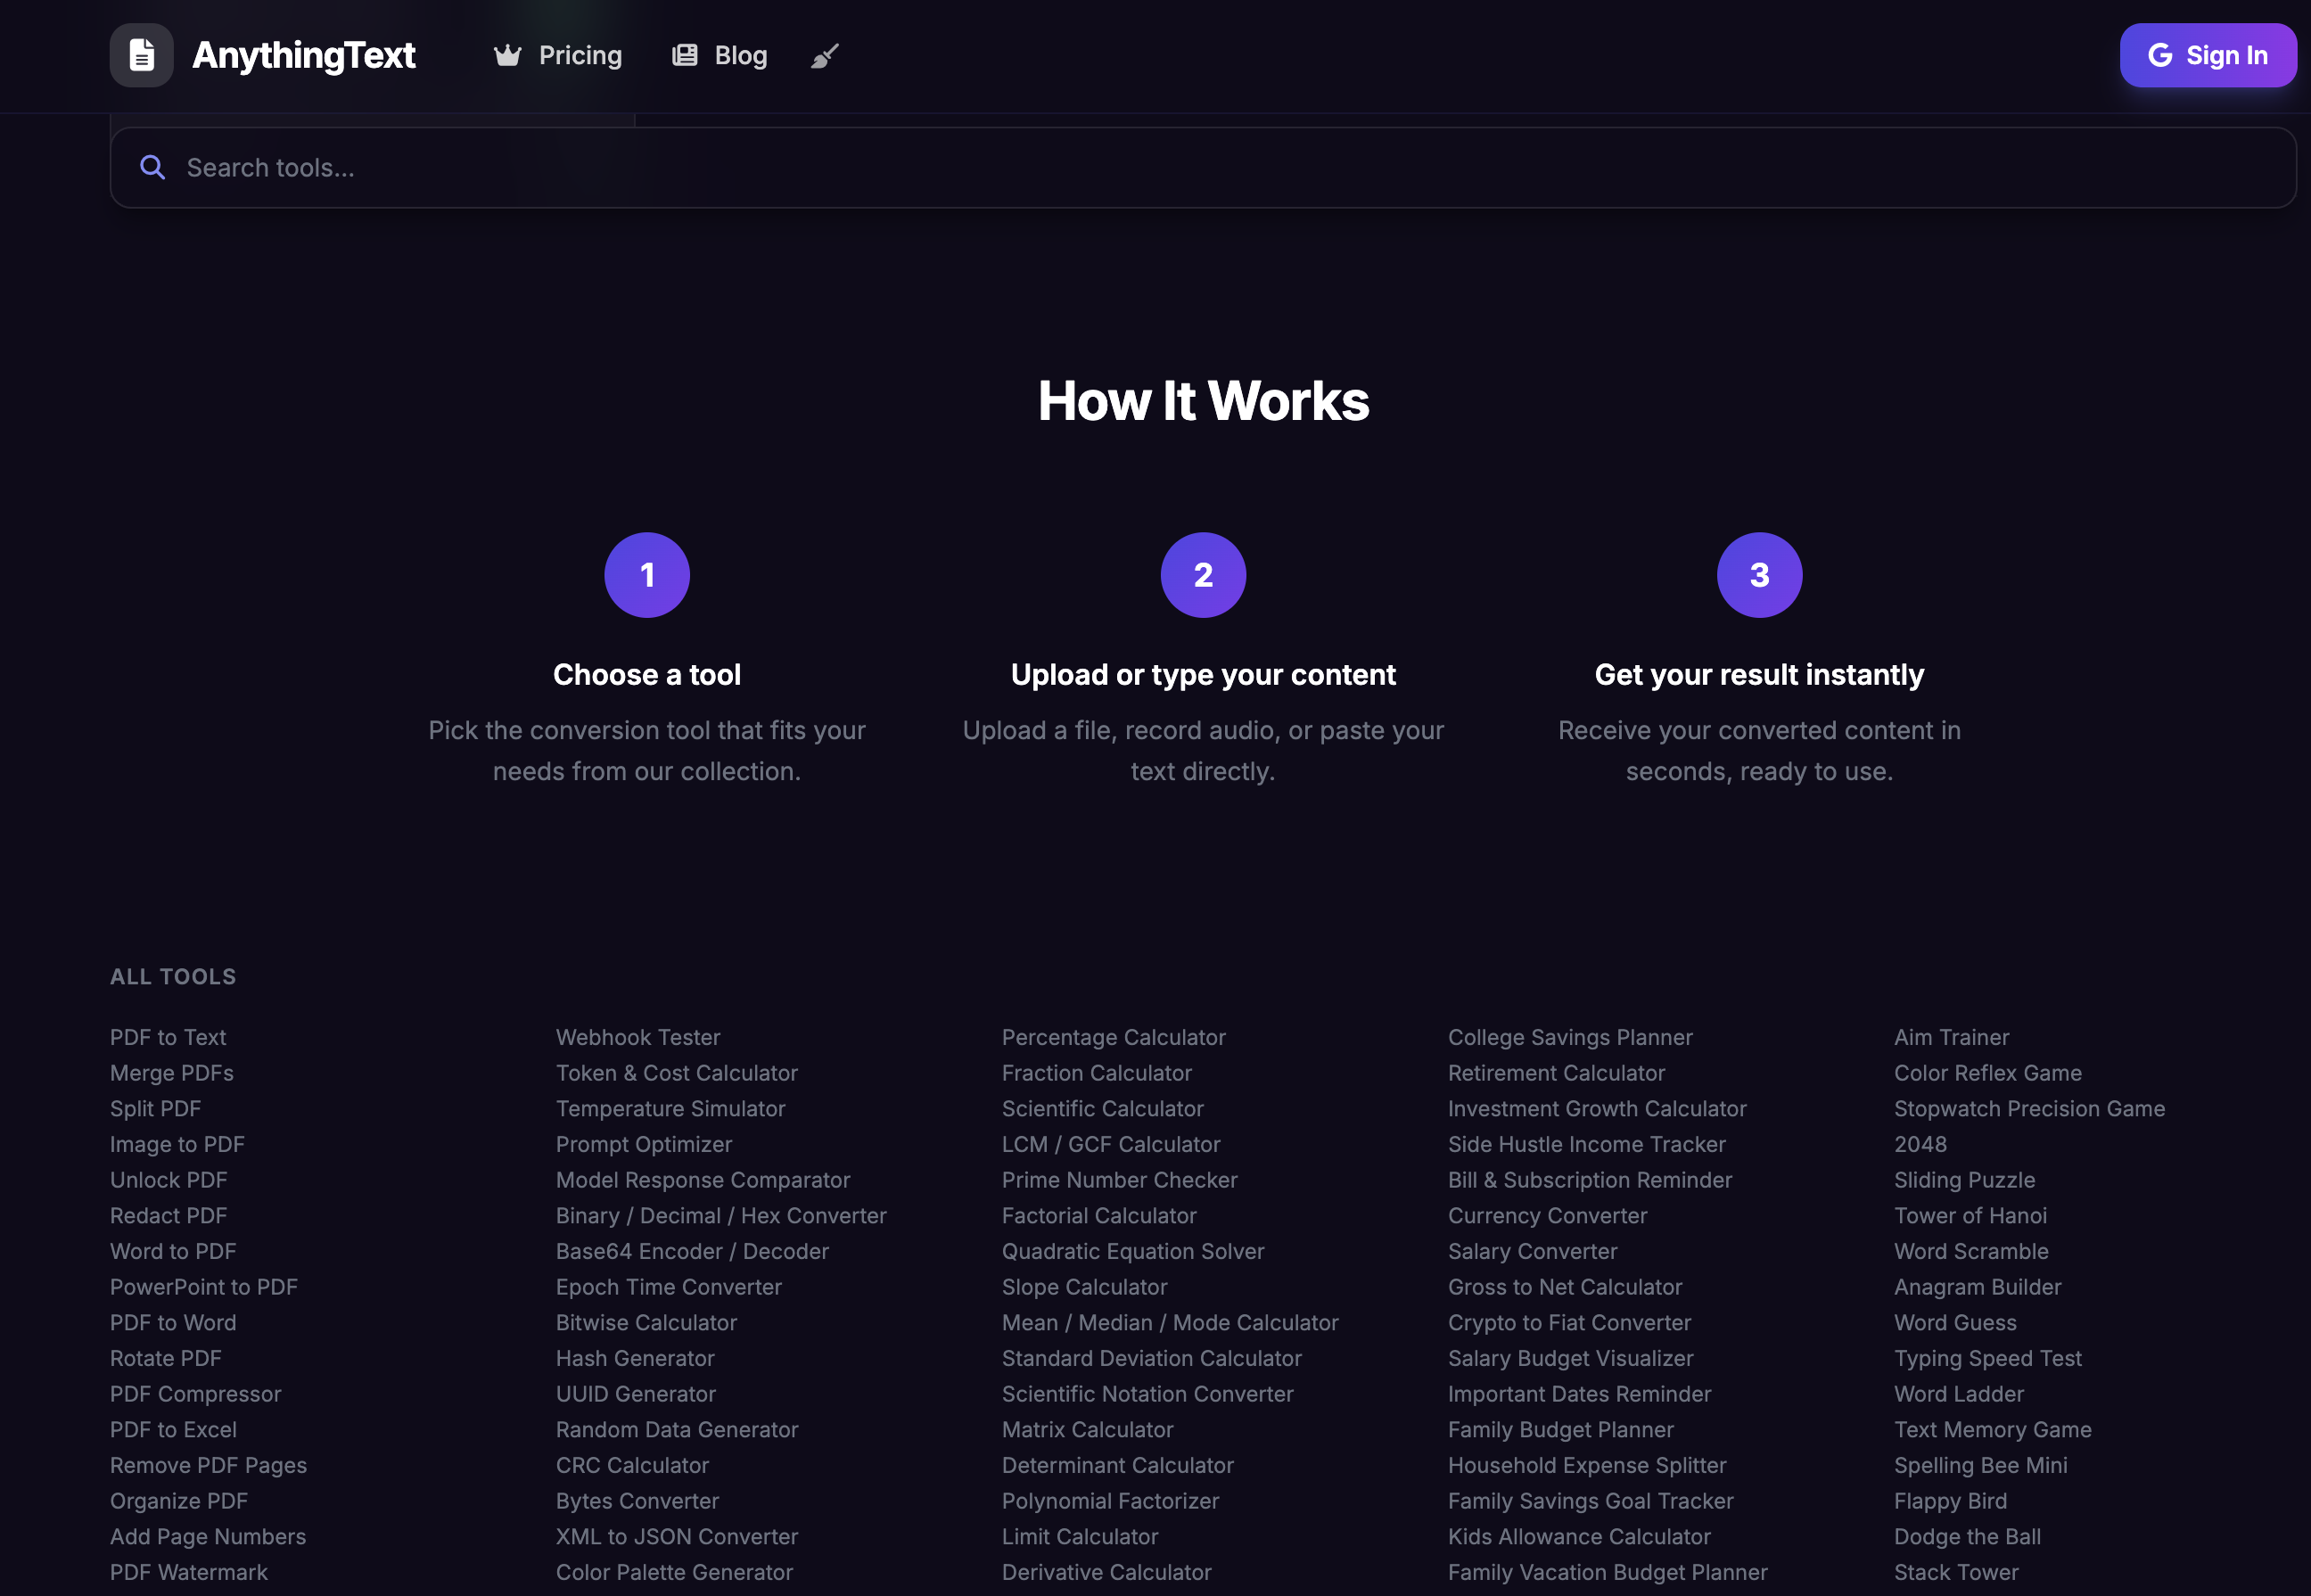
Task: Click the newspaper icon beside Blog
Action: (x=684, y=55)
